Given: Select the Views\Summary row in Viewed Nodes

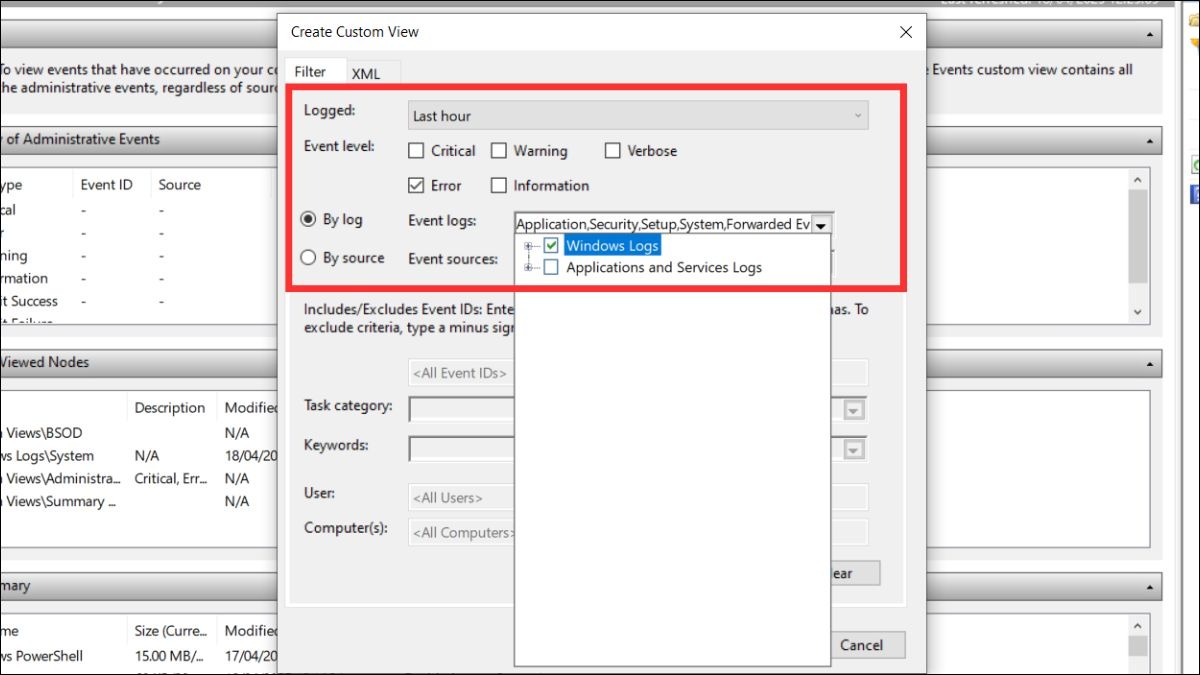Looking at the screenshot, I should click(140, 502).
